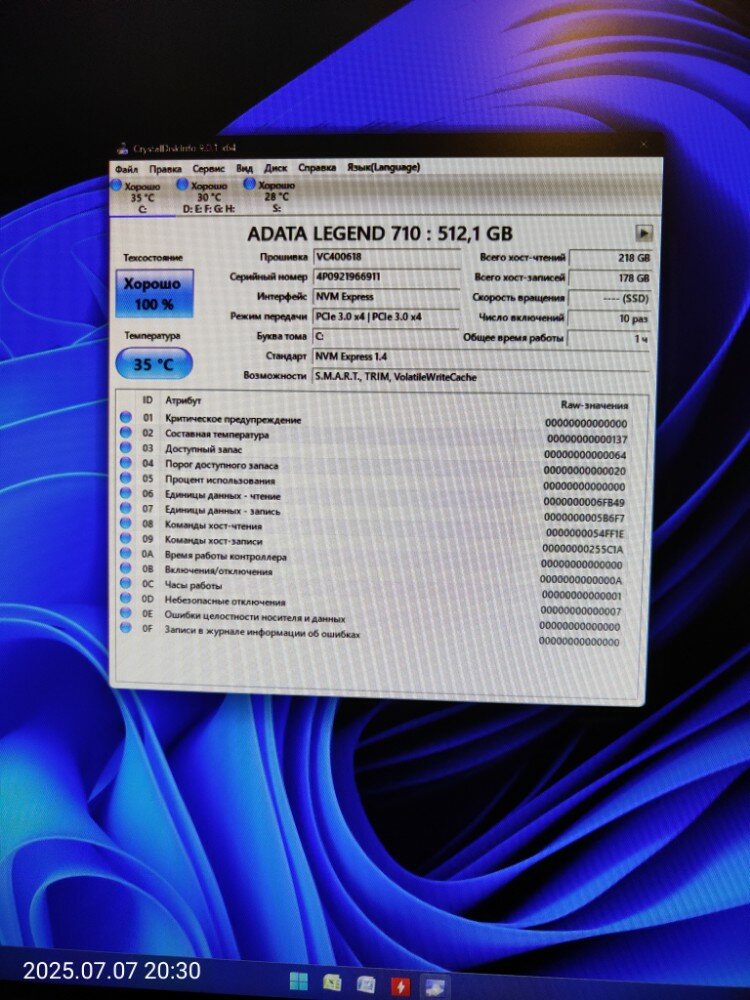750x1000 pixels.
Task: Click the features field S.M.A.R.T., TRIM
Action: point(481,377)
